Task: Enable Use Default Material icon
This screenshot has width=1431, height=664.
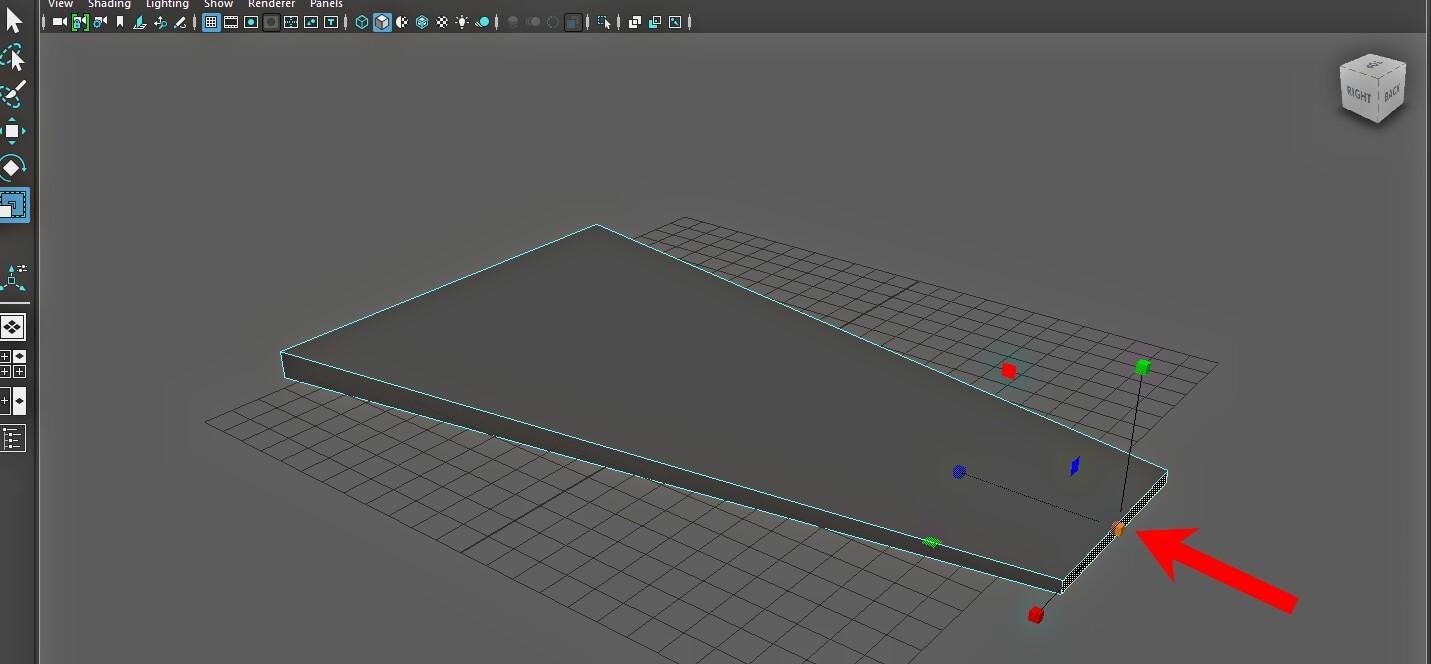Action: (x=402, y=22)
